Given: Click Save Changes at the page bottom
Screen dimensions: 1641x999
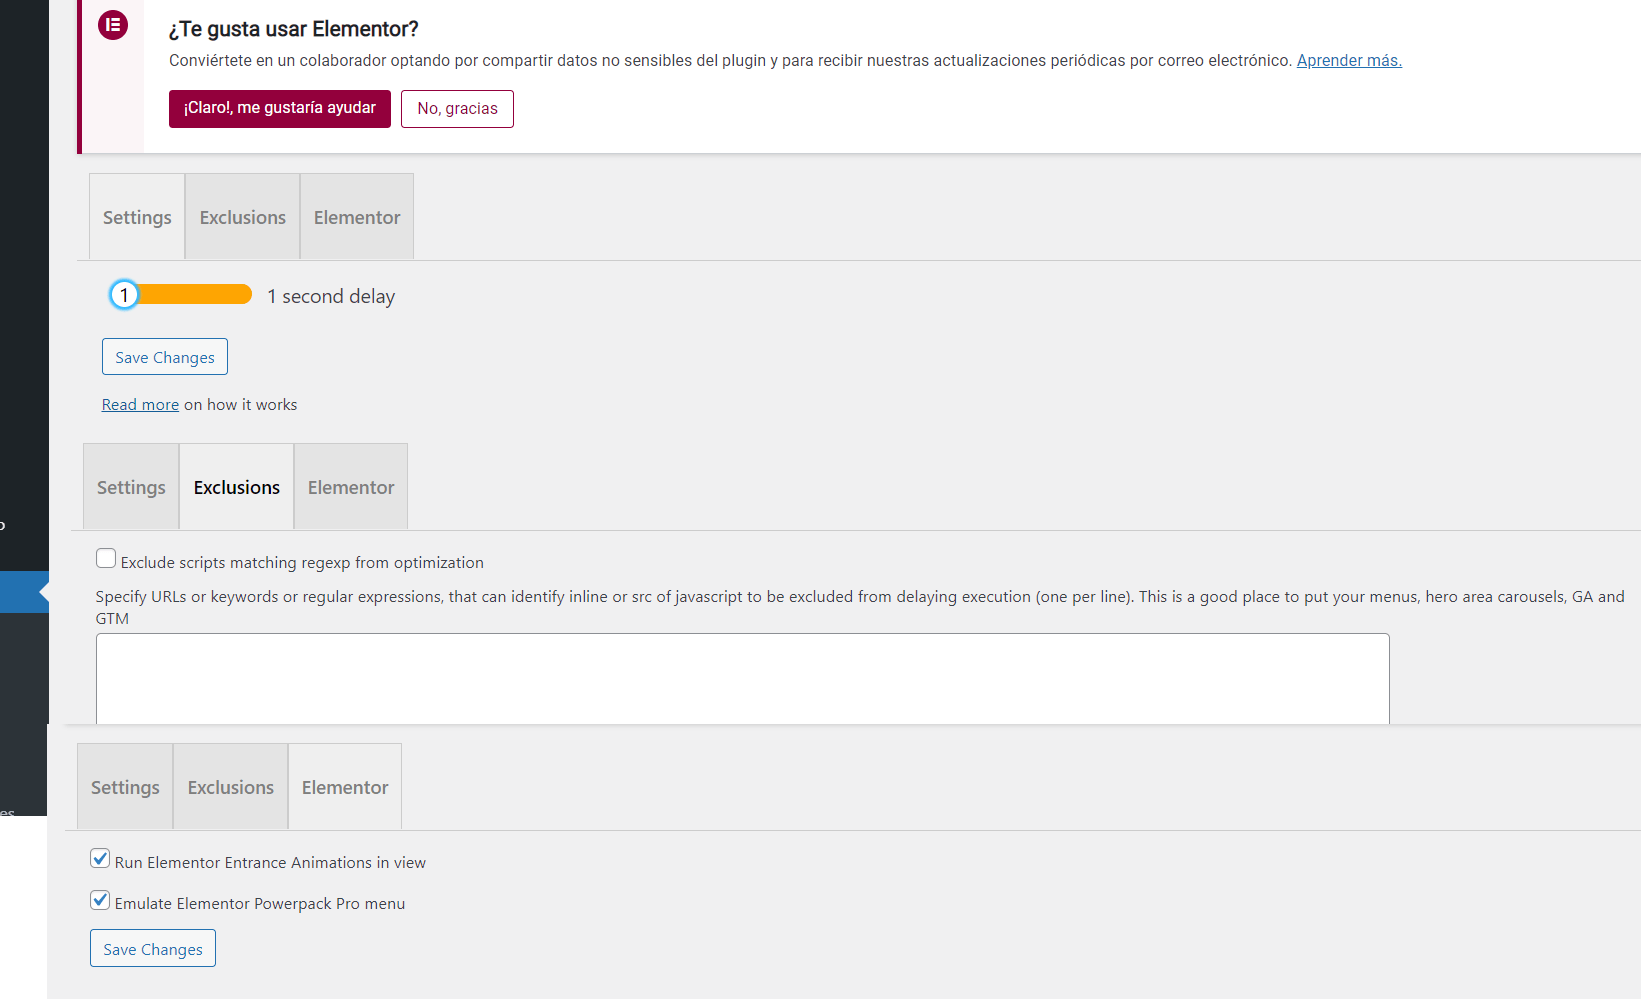Looking at the screenshot, I should click(153, 949).
